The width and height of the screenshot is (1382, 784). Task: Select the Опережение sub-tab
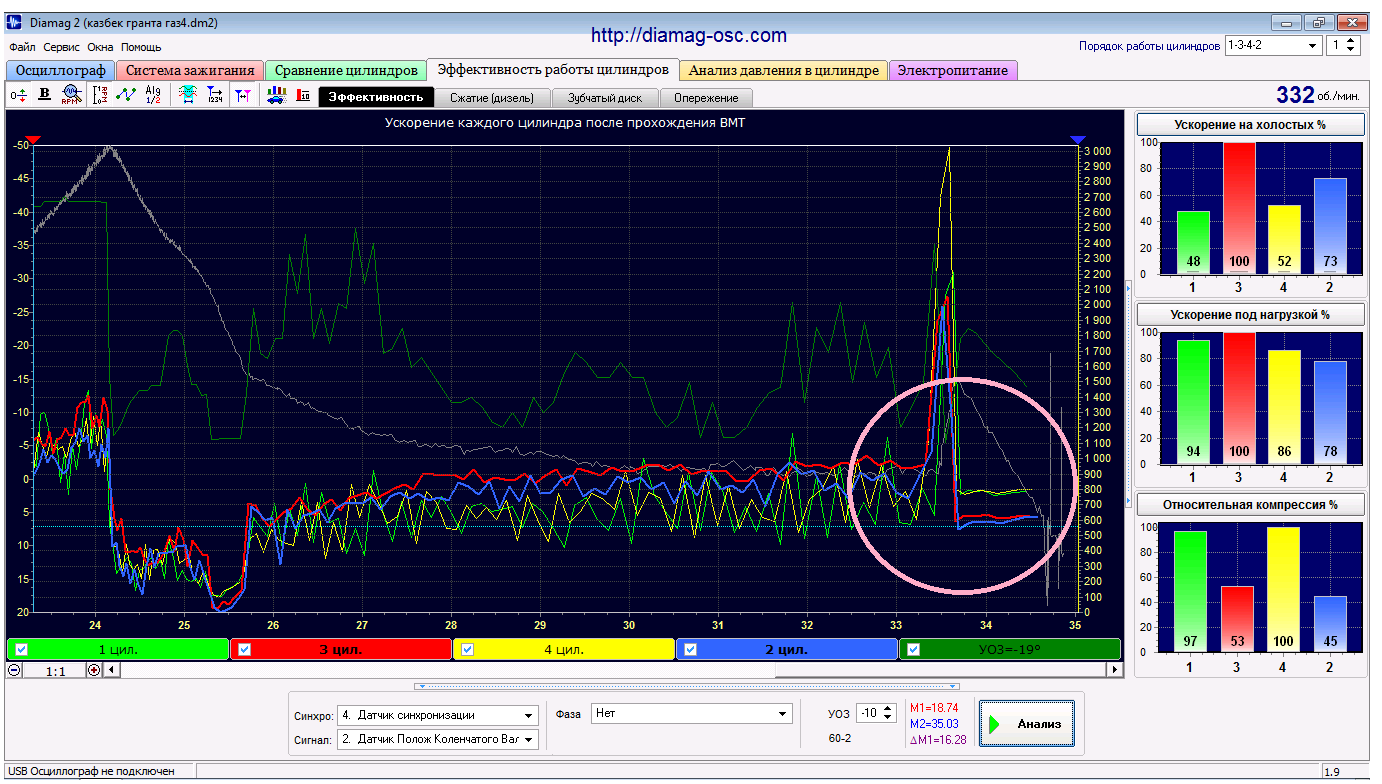[706, 98]
